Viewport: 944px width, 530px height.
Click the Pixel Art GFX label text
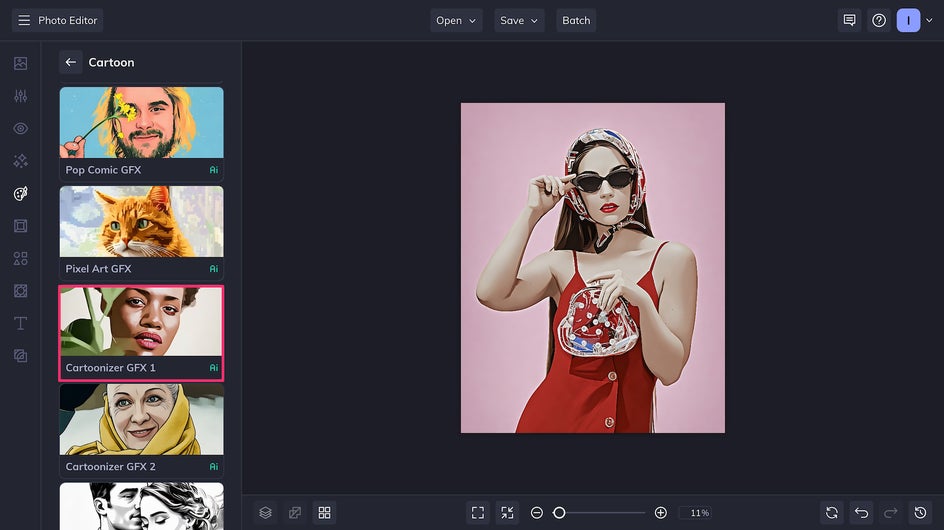pos(98,269)
